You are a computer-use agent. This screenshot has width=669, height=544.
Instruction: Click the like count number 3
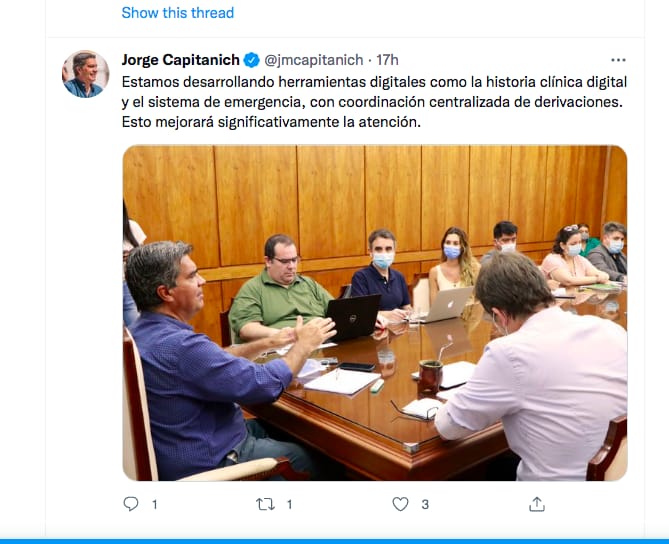[425, 505]
